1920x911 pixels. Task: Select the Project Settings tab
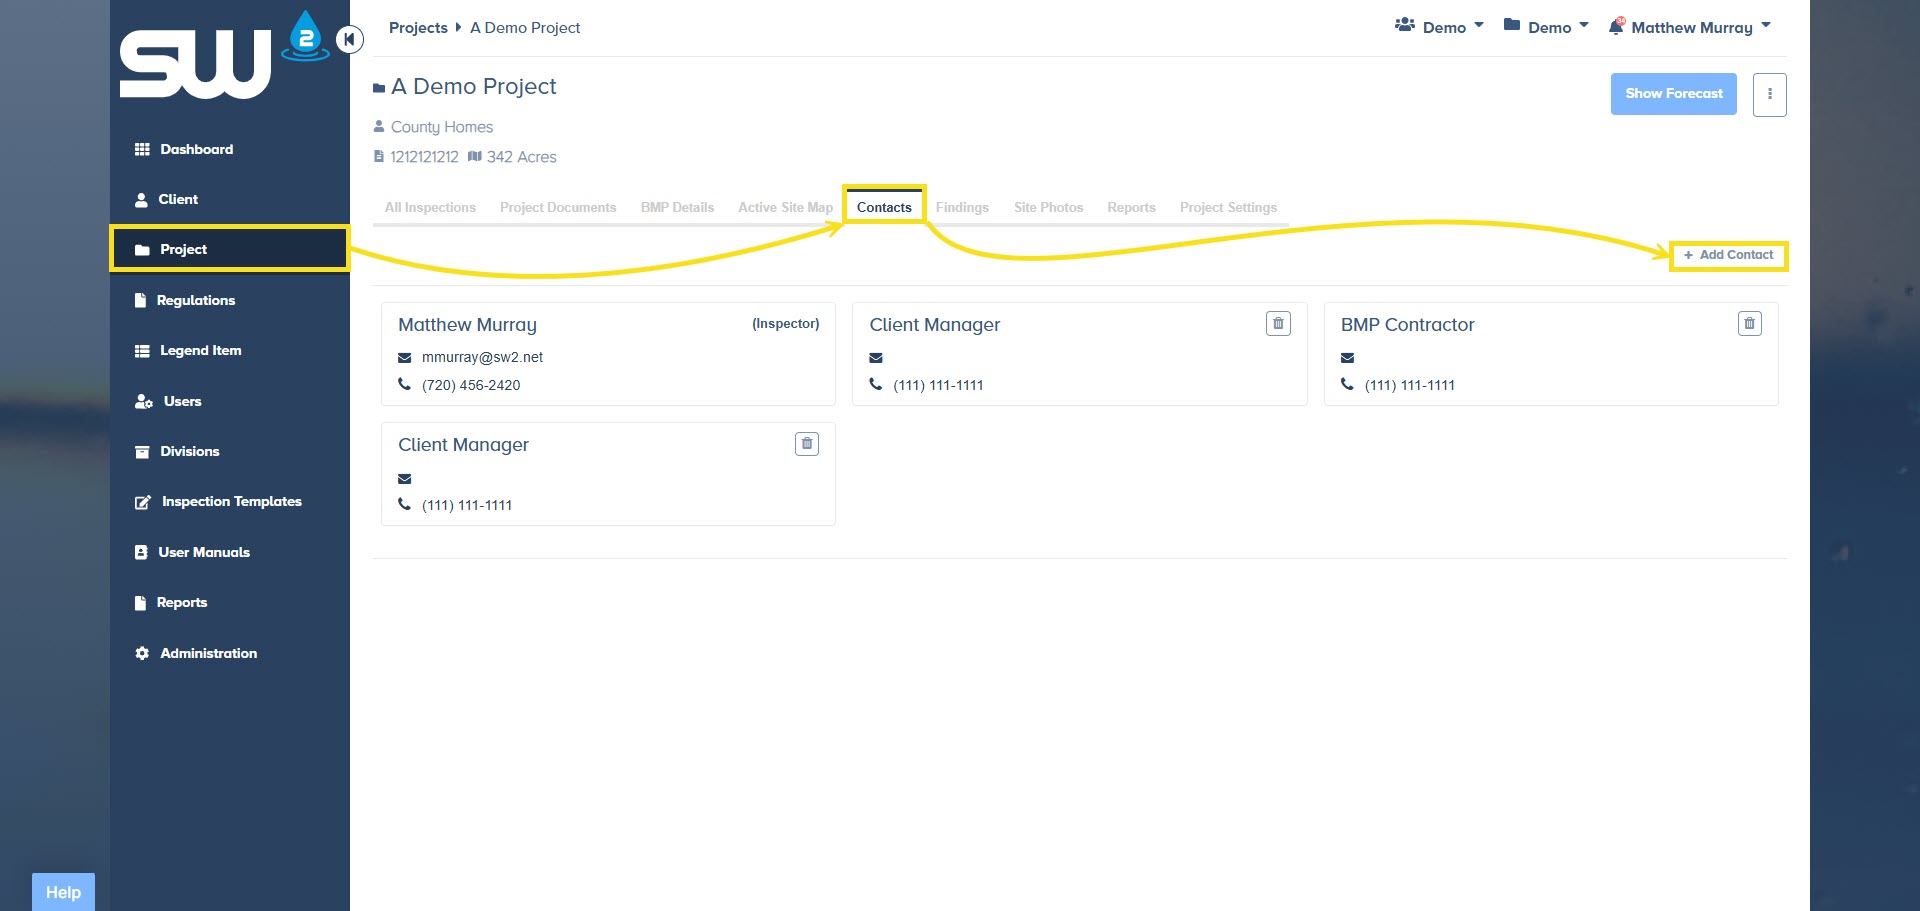click(x=1228, y=207)
